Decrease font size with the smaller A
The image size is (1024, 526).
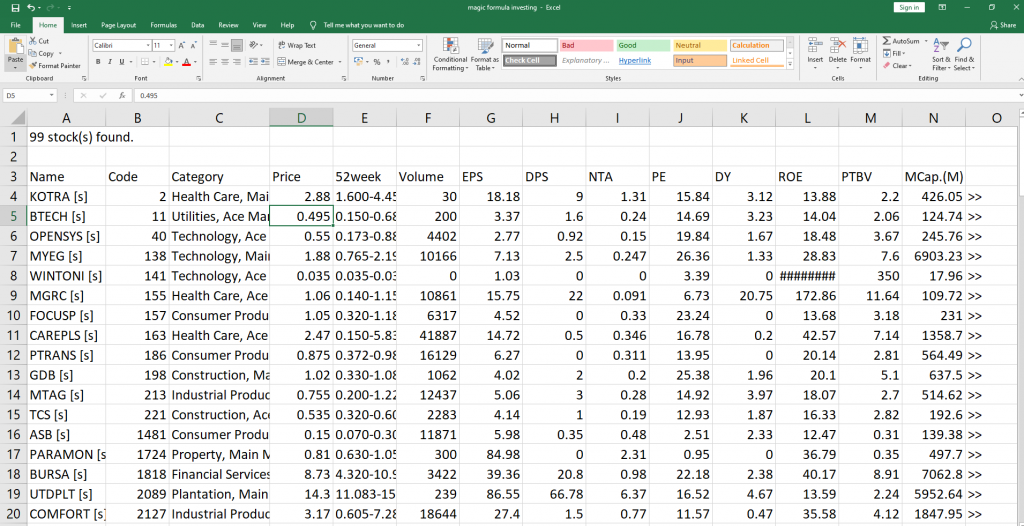tap(194, 46)
